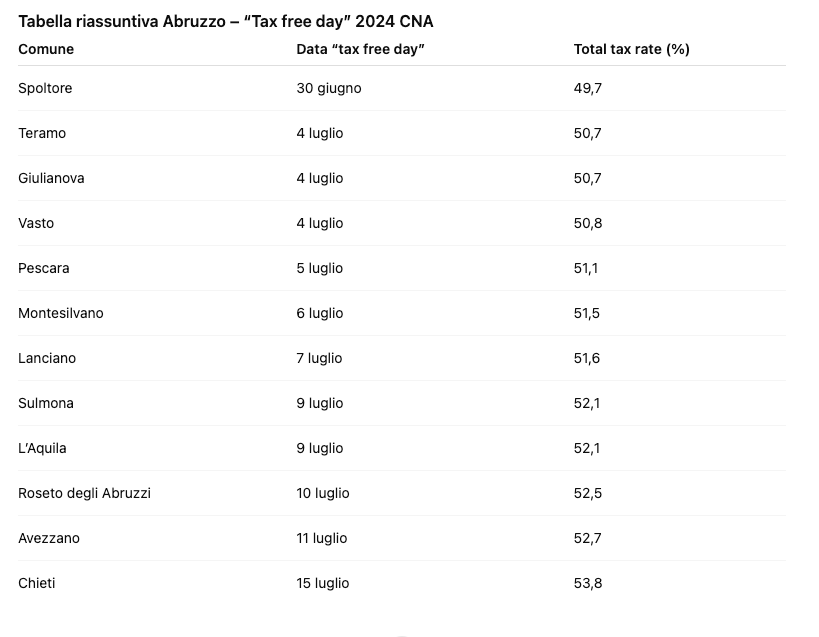
Task: Click the Avezzano row name
Action: click(49, 538)
